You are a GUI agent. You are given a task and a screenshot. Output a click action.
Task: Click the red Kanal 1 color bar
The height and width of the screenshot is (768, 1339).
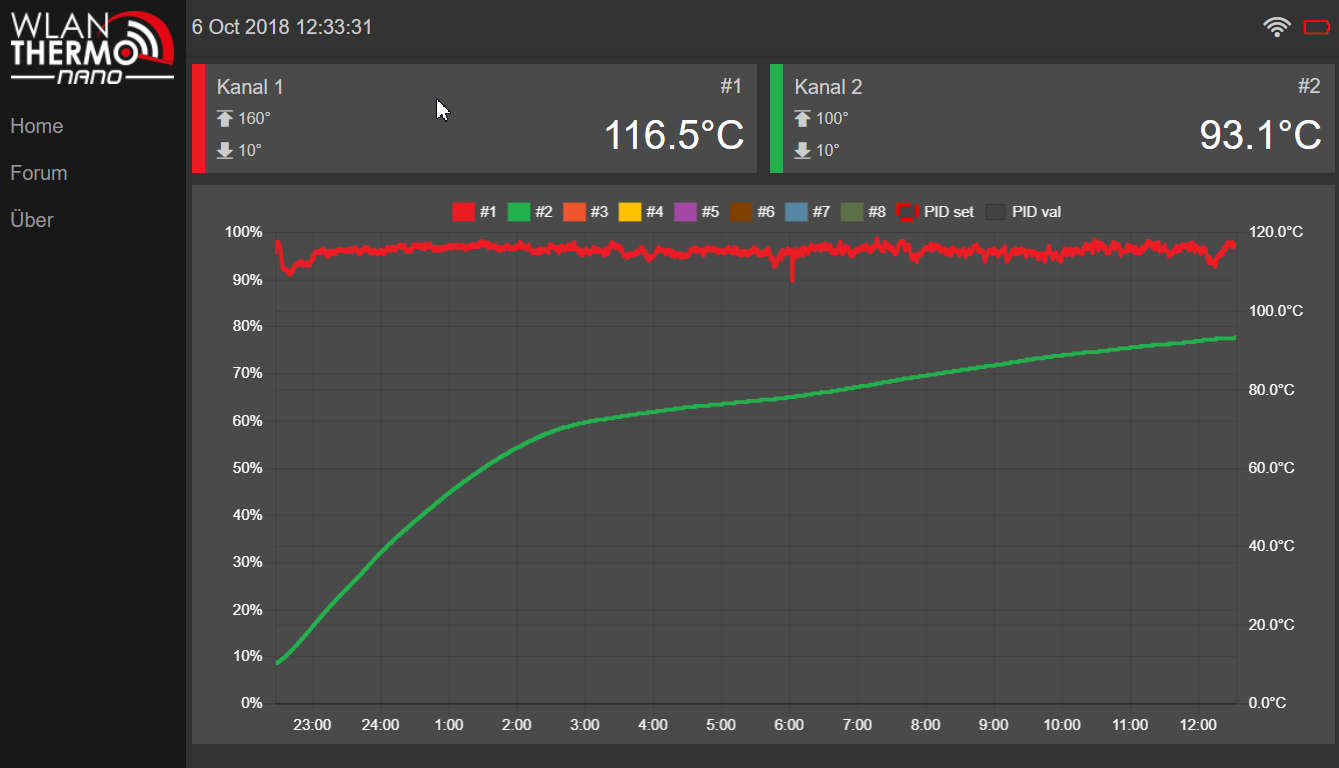(x=198, y=119)
